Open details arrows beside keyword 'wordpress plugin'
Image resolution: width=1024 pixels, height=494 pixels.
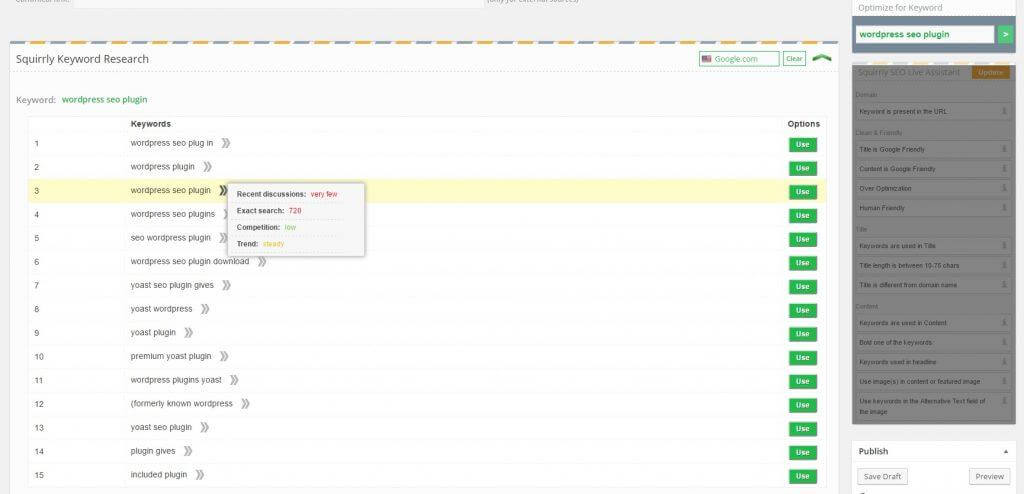tap(207, 167)
